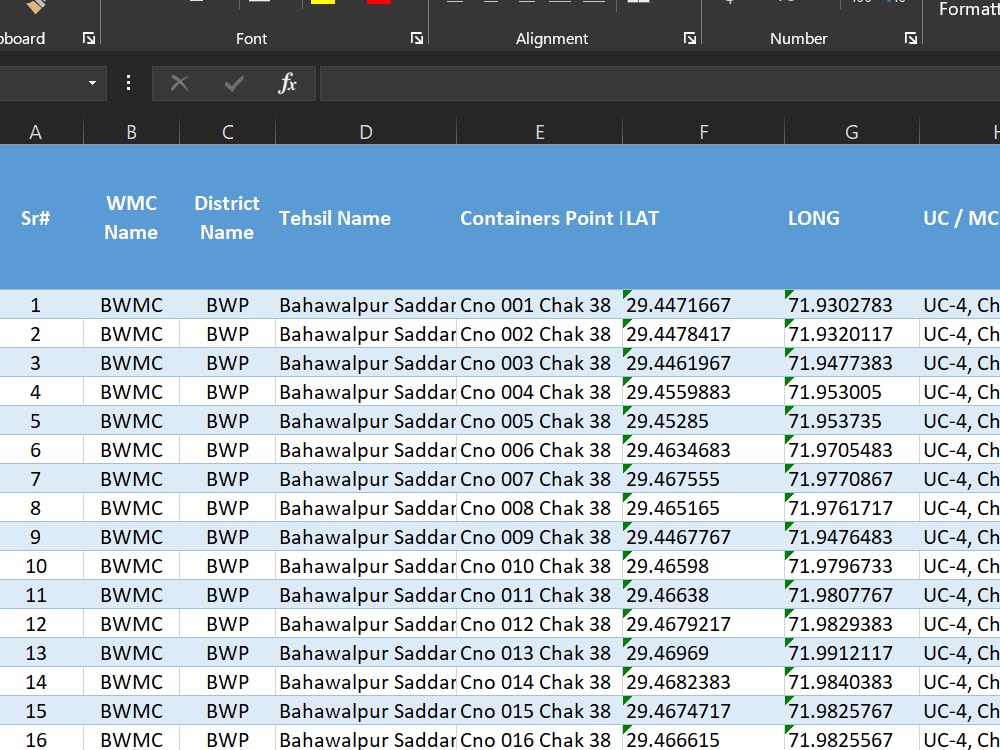Select the cell '71.9829383'
The width and height of the screenshot is (1000, 750).
coord(852,624)
